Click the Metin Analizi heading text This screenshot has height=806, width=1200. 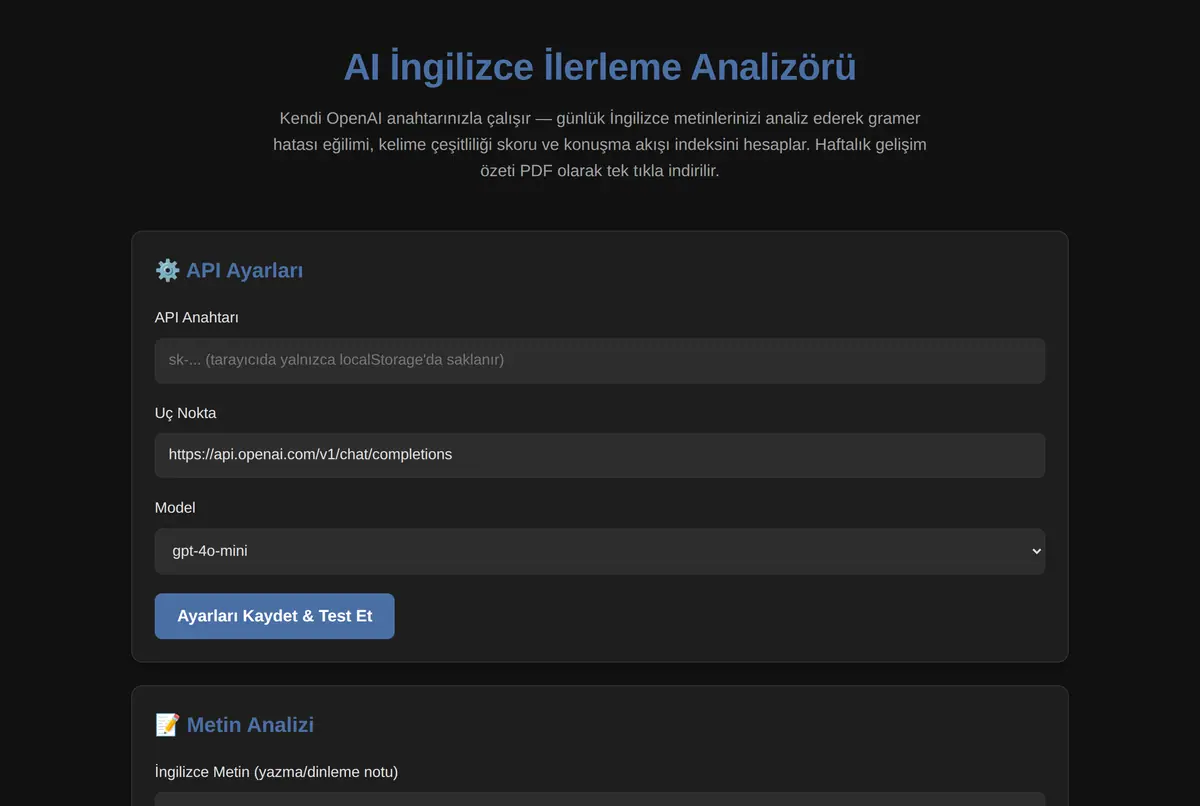tap(250, 725)
